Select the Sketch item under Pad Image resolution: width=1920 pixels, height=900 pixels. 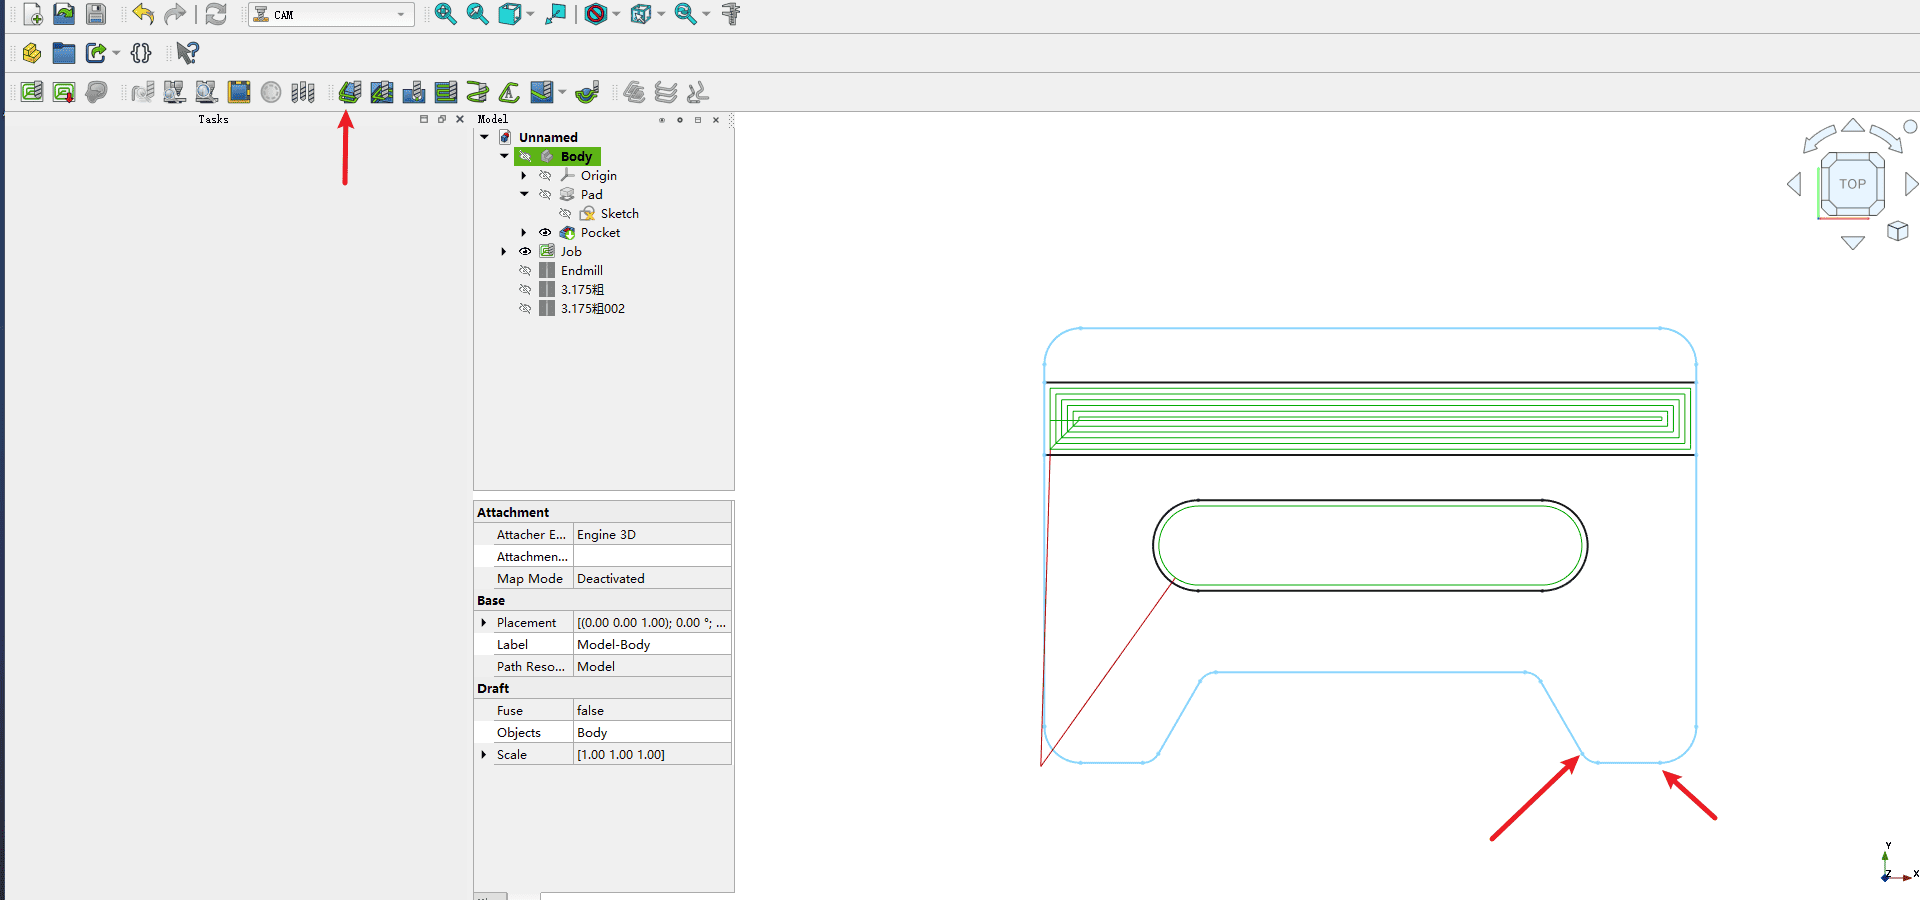point(619,214)
